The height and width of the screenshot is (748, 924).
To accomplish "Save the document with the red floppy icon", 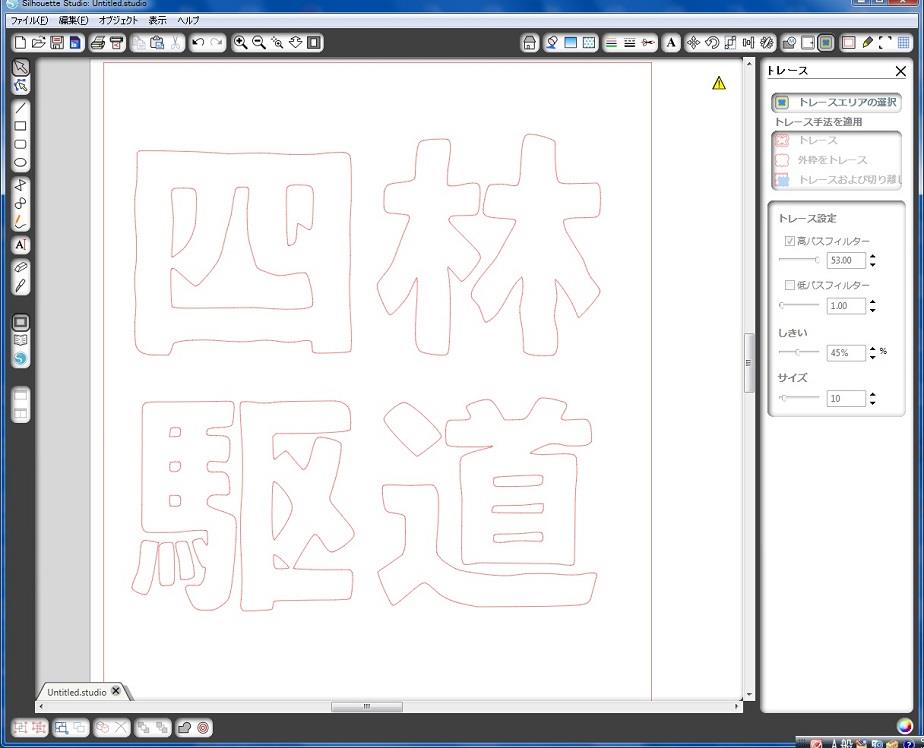I will (57, 42).
